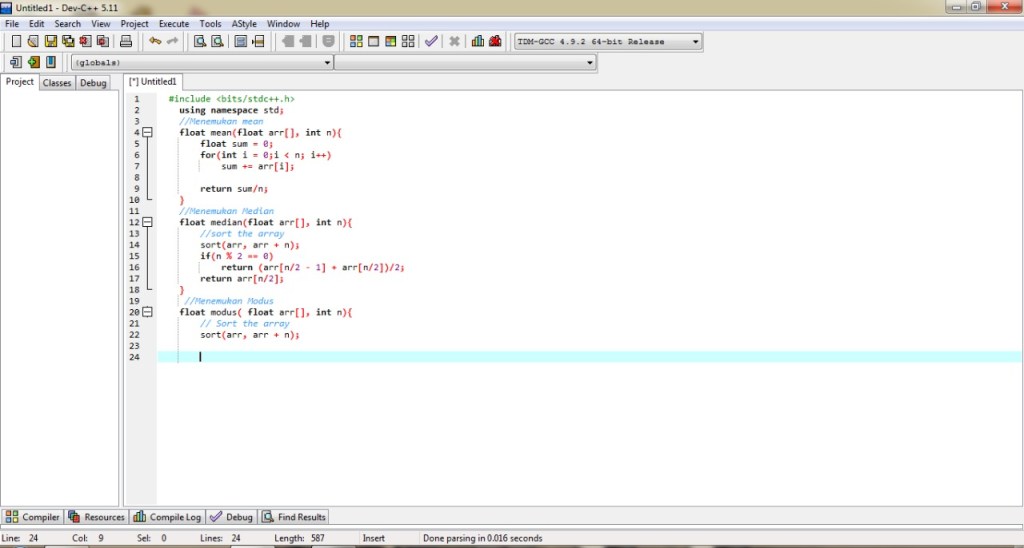
Task: Click the Syntax check checkmark icon
Action: (x=431, y=42)
